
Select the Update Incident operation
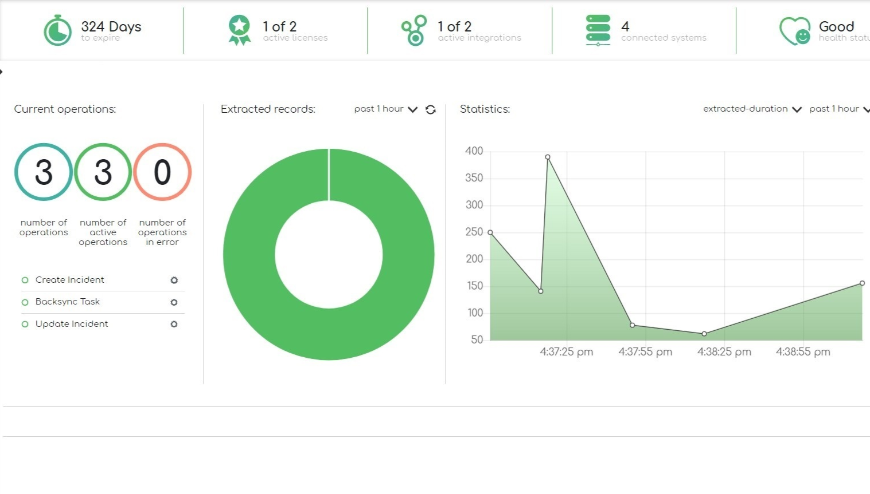(71, 324)
